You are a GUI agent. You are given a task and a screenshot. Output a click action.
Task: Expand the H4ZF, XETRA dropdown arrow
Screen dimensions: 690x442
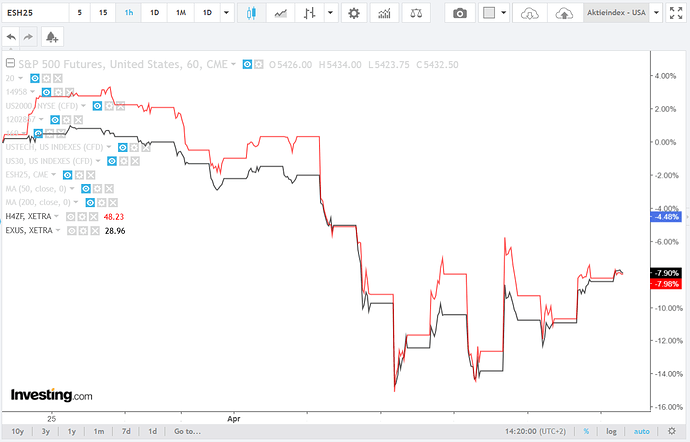click(x=56, y=216)
